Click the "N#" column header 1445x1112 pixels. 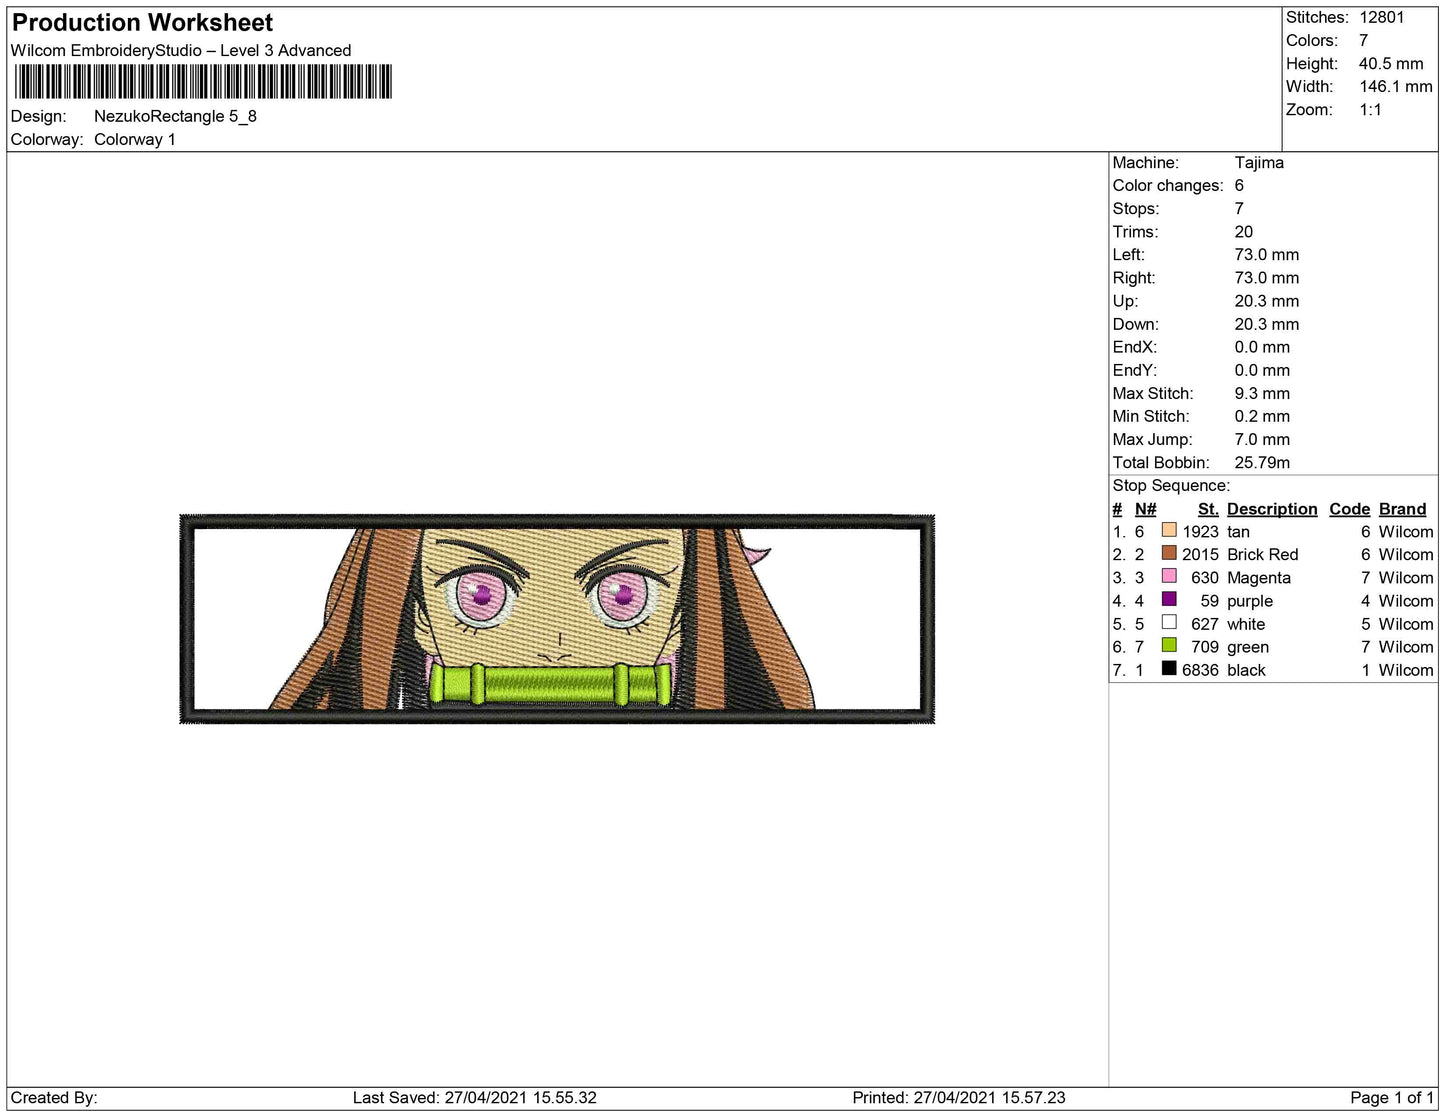click(1146, 509)
